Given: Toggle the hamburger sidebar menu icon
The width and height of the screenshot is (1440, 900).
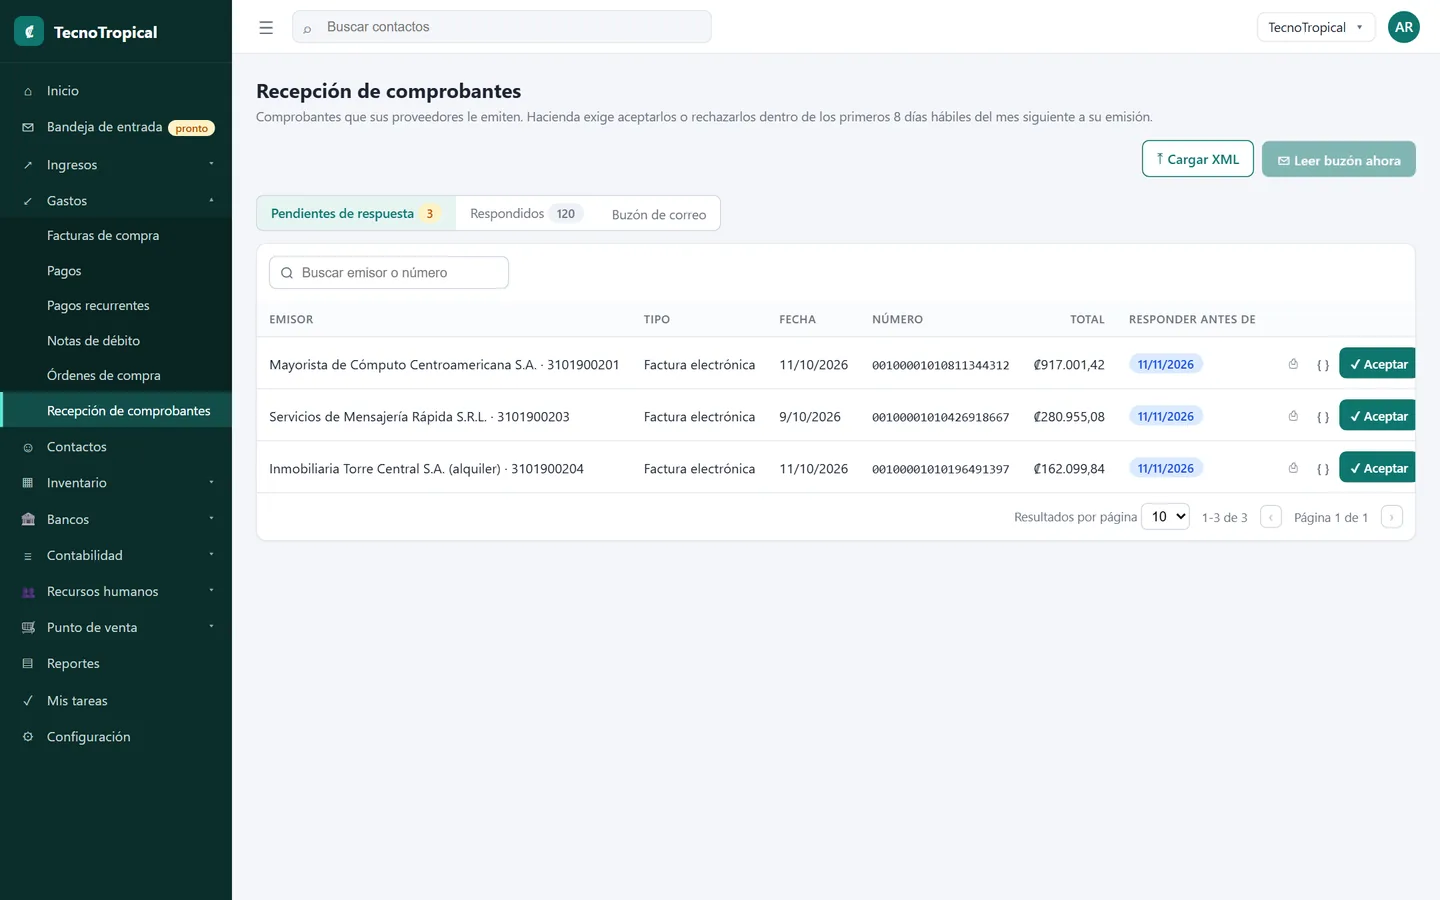Looking at the screenshot, I should [x=266, y=28].
